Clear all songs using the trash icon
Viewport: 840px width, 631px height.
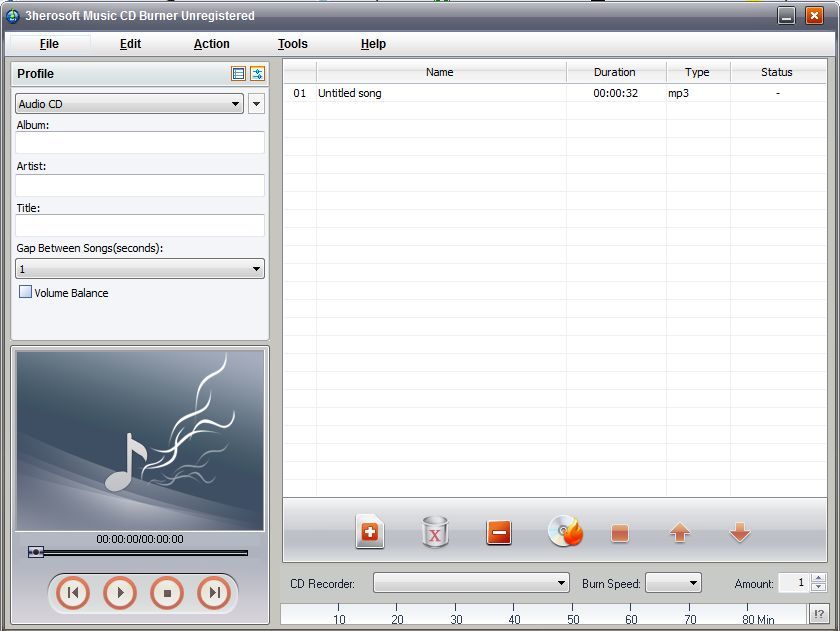pos(435,533)
